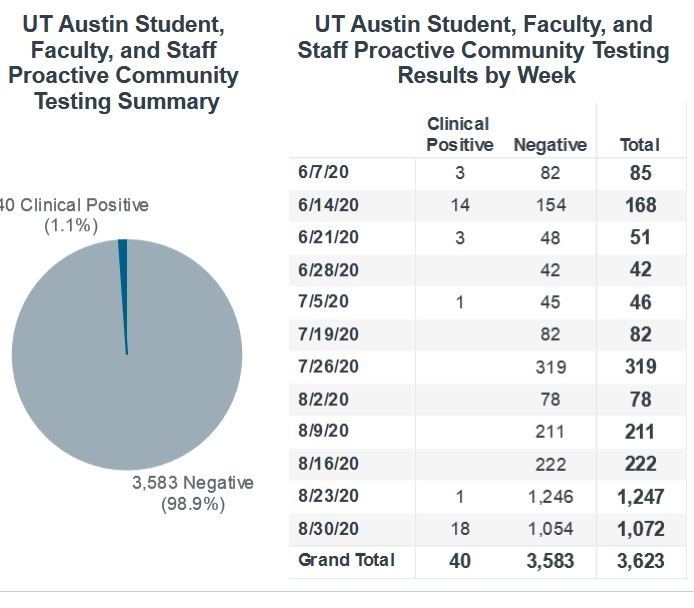Screen dimensions: 694x608
Task: Click the 3,623 grand total value
Action: [x=640, y=561]
